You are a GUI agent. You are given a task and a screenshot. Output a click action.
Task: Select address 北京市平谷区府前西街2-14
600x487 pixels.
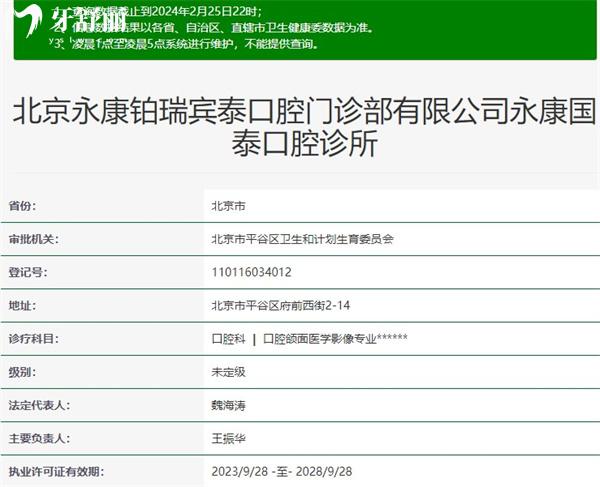(280, 306)
